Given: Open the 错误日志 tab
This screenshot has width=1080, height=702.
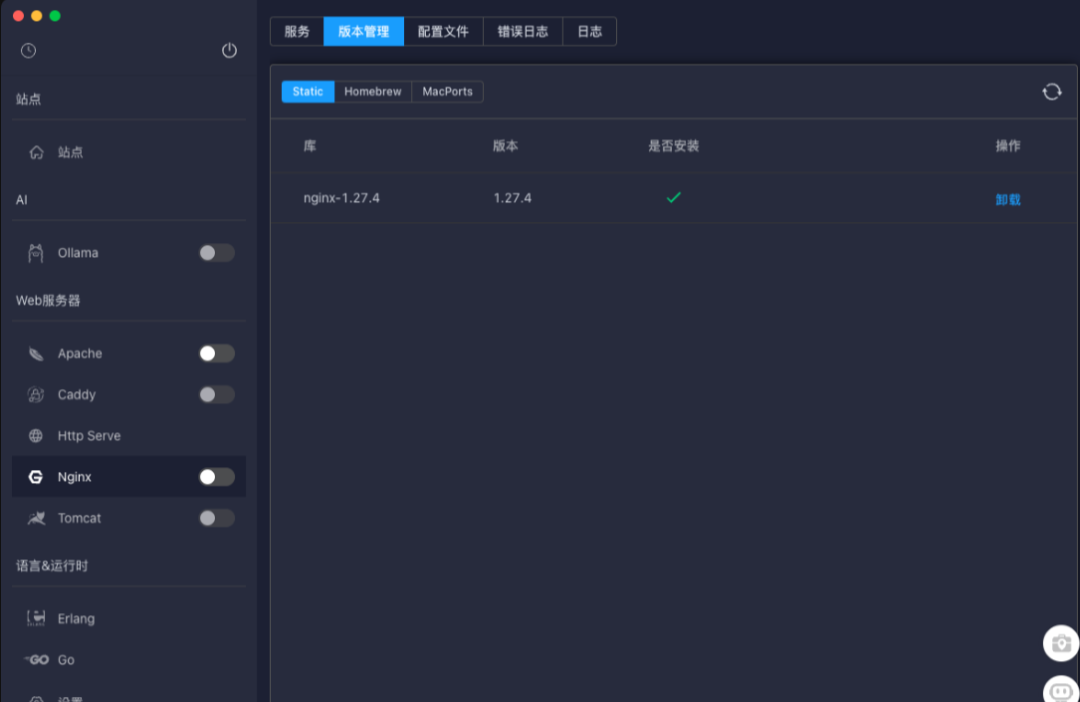Looking at the screenshot, I should click(x=523, y=32).
